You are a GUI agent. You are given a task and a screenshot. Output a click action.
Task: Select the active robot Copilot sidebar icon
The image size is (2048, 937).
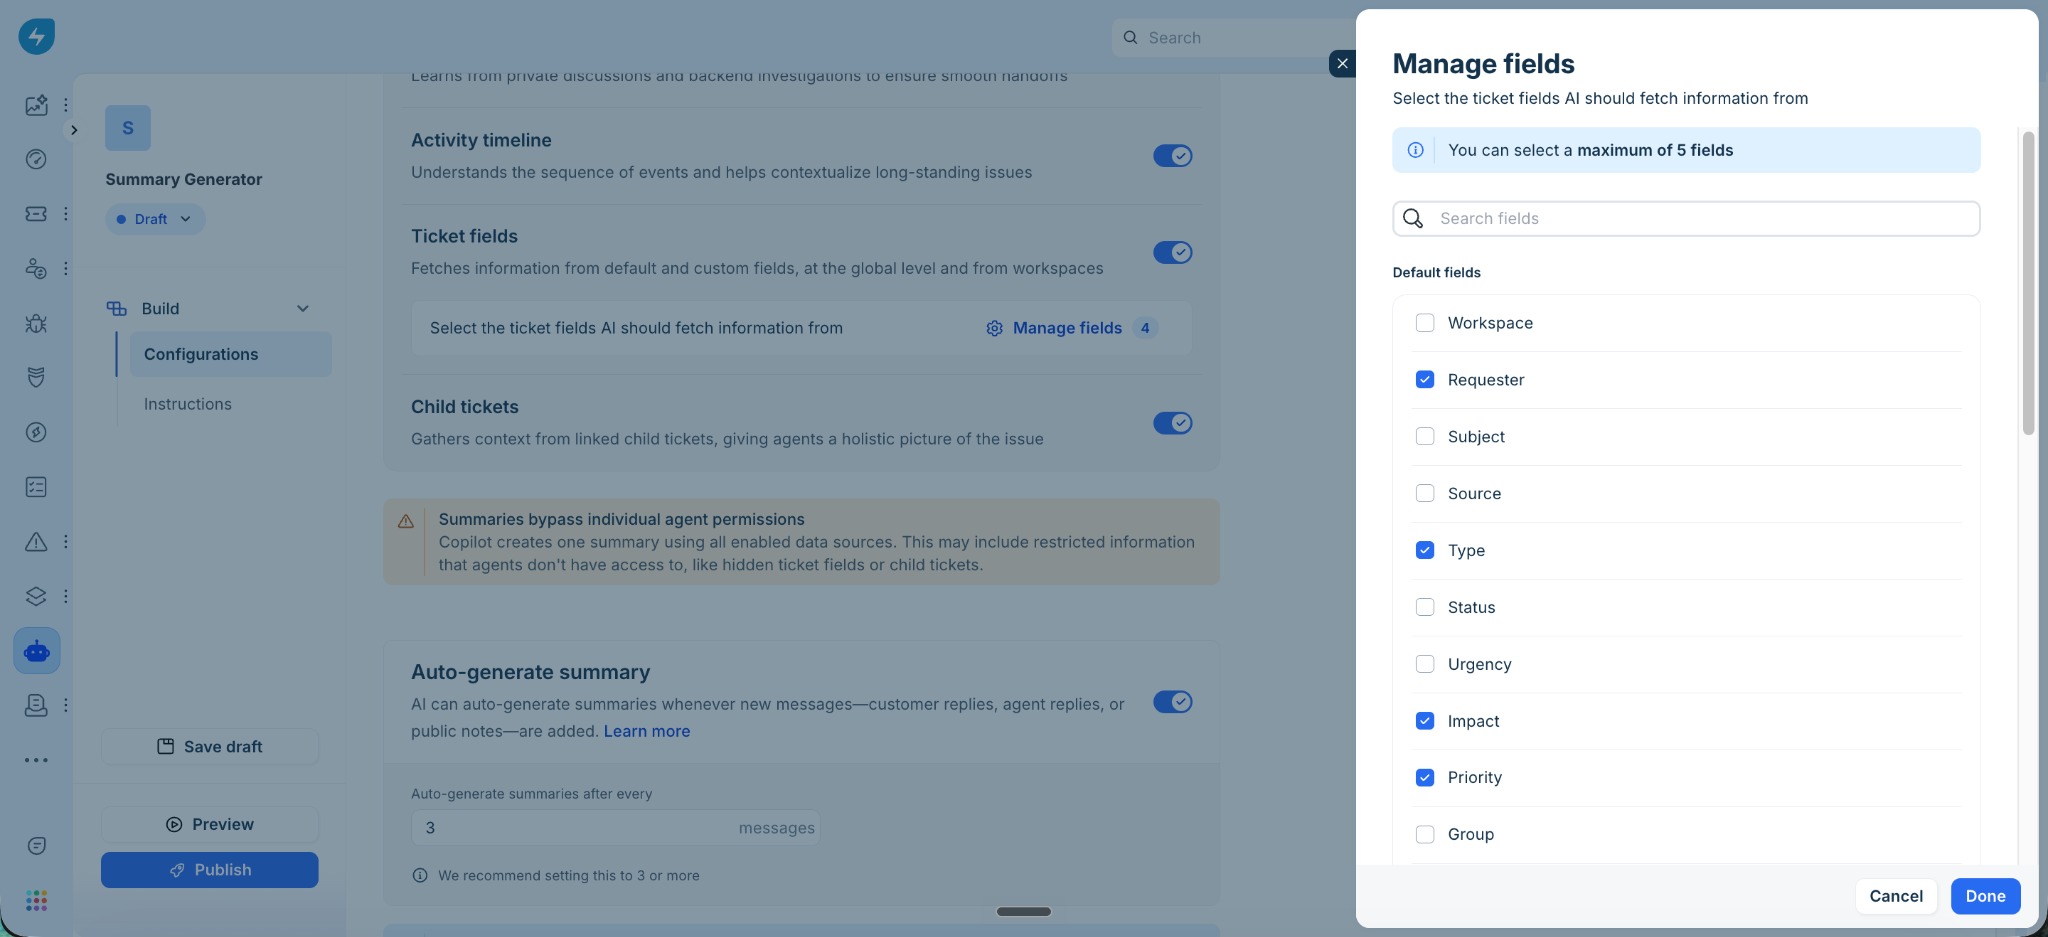click(37, 651)
